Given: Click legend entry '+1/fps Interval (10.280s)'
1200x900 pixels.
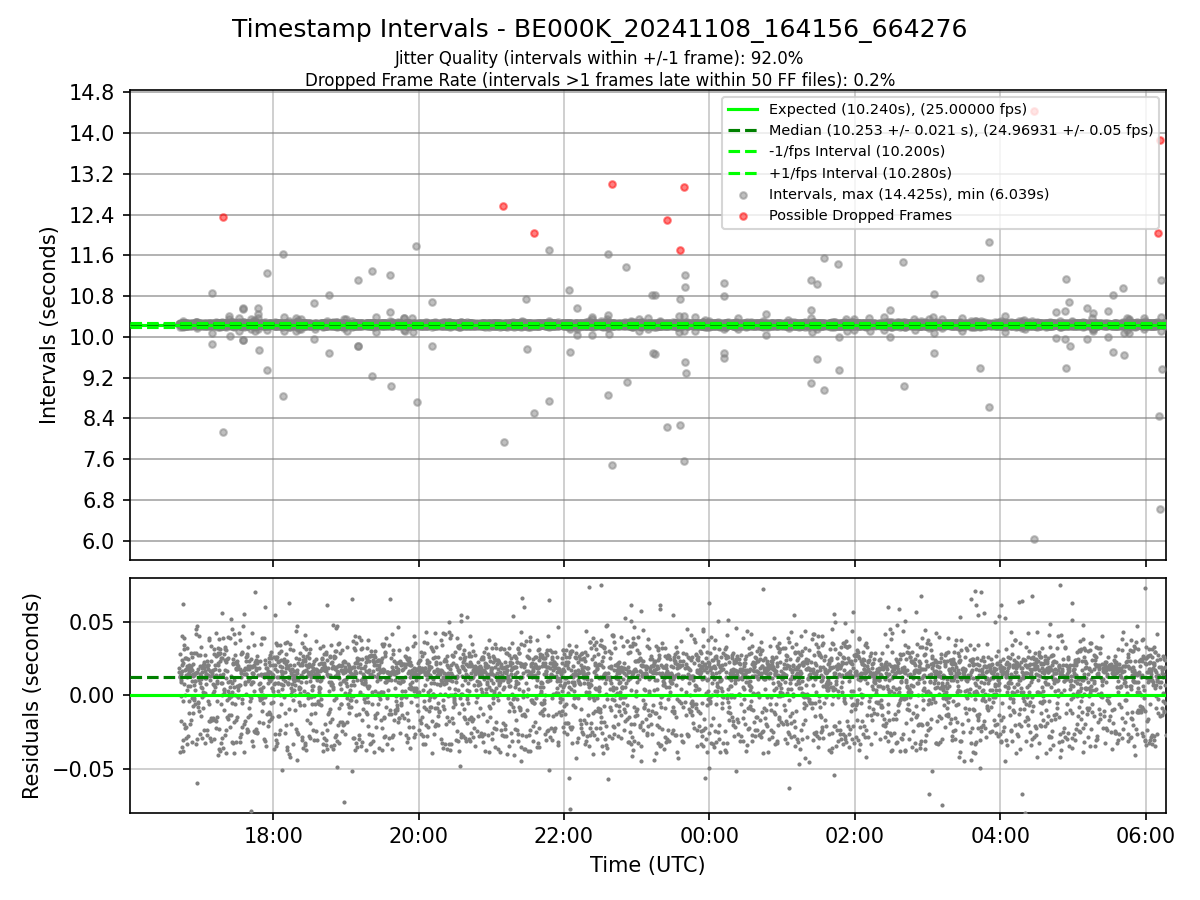Looking at the screenshot, I should tap(860, 172).
